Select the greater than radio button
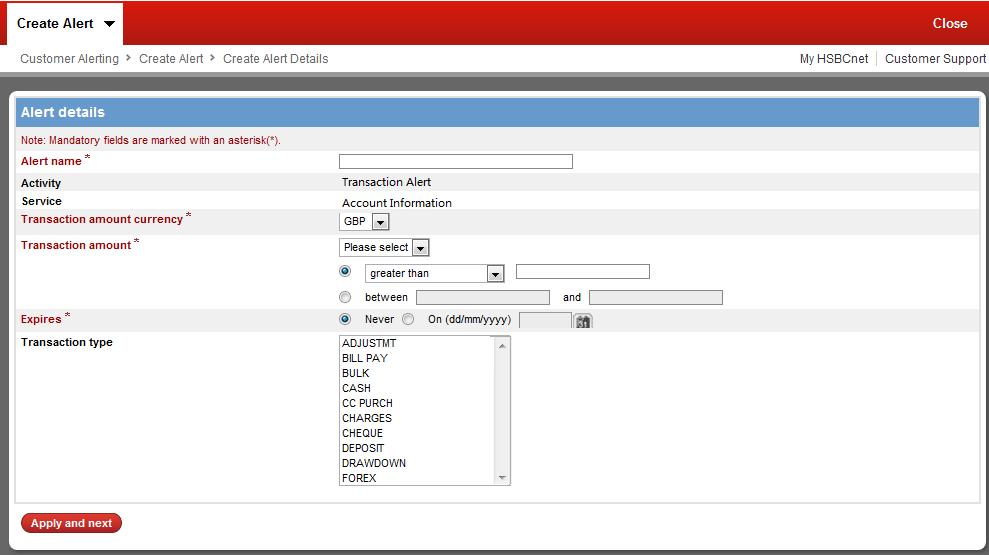The height and width of the screenshot is (555, 989). point(345,271)
